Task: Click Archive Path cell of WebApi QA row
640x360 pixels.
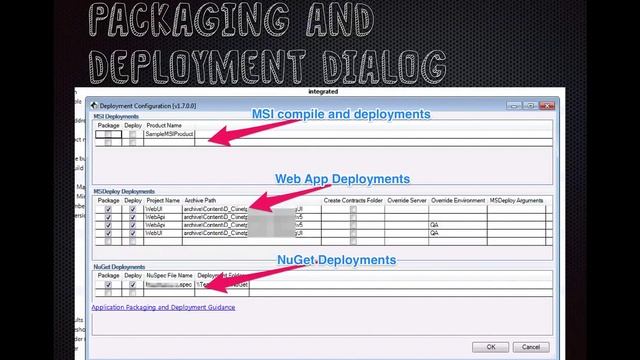Action: [252, 225]
